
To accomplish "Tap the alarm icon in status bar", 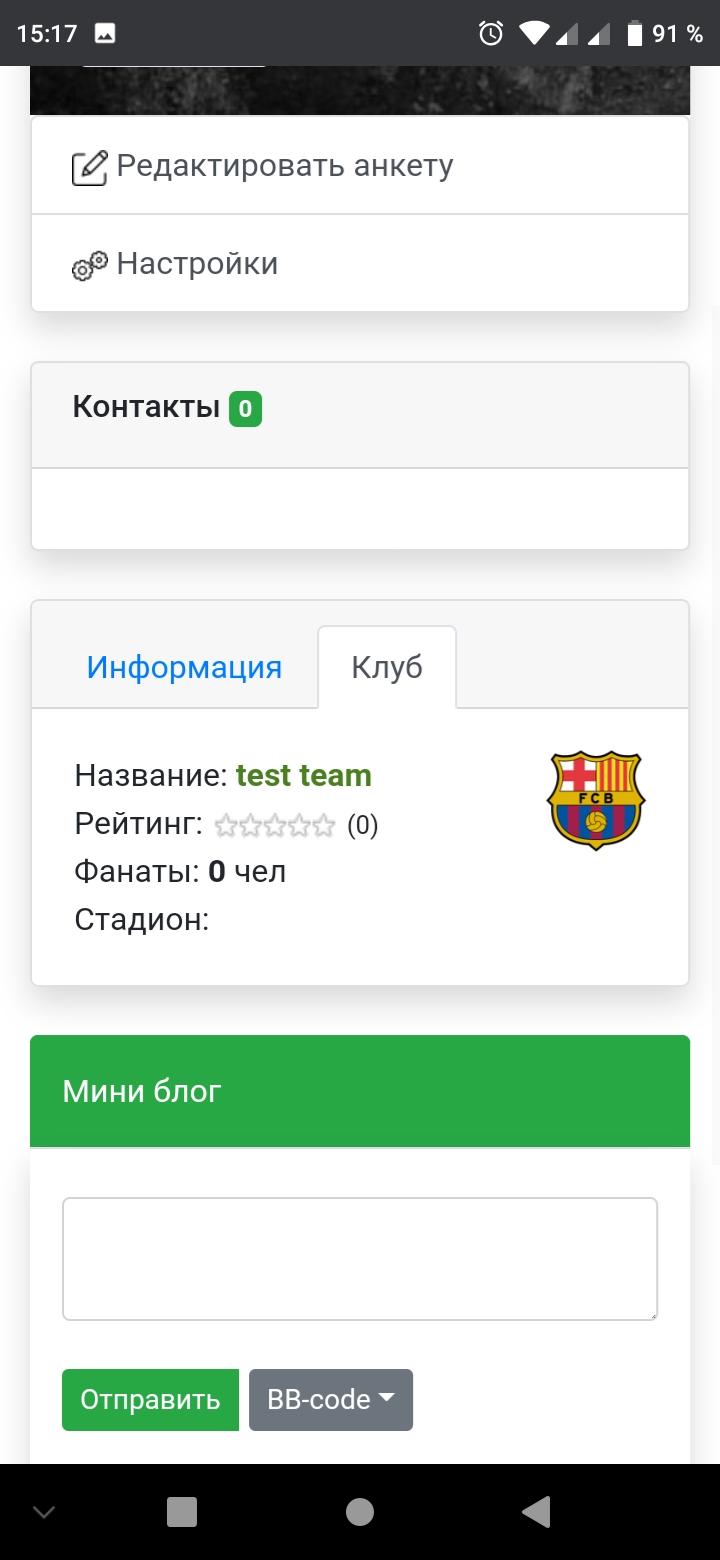I will tap(491, 34).
